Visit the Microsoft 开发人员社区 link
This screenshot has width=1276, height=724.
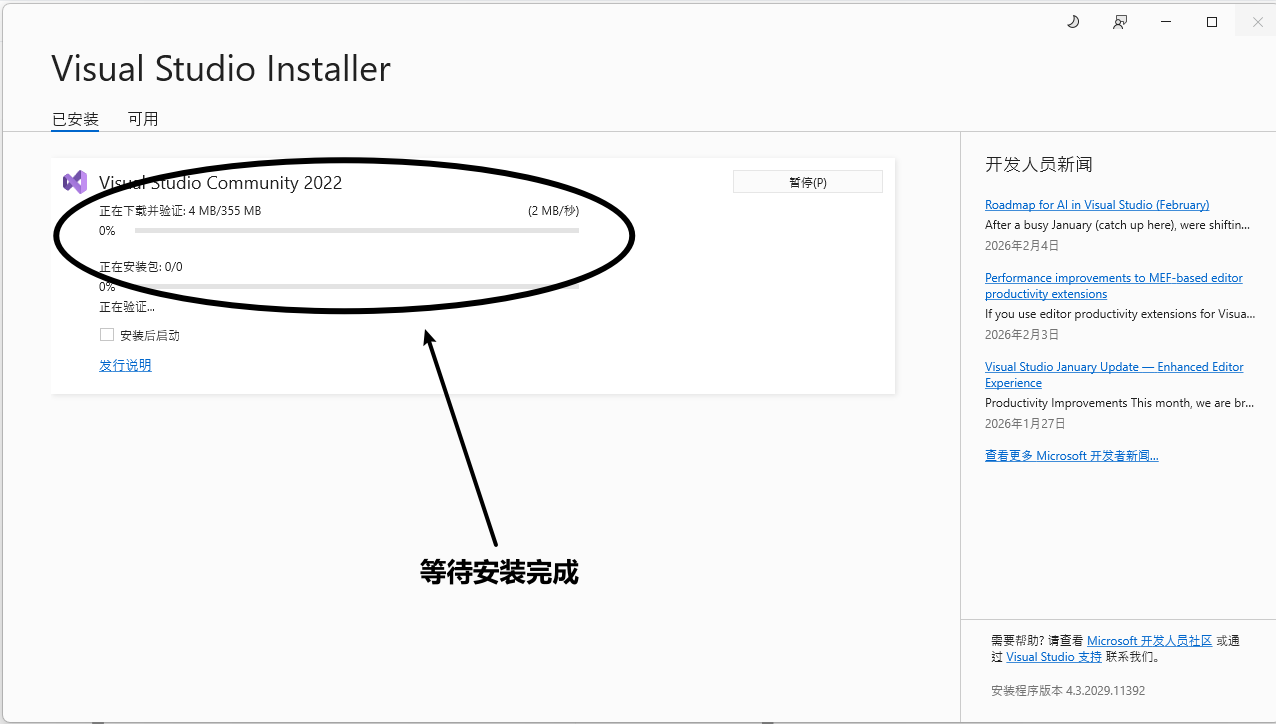pyautogui.click(x=1149, y=641)
